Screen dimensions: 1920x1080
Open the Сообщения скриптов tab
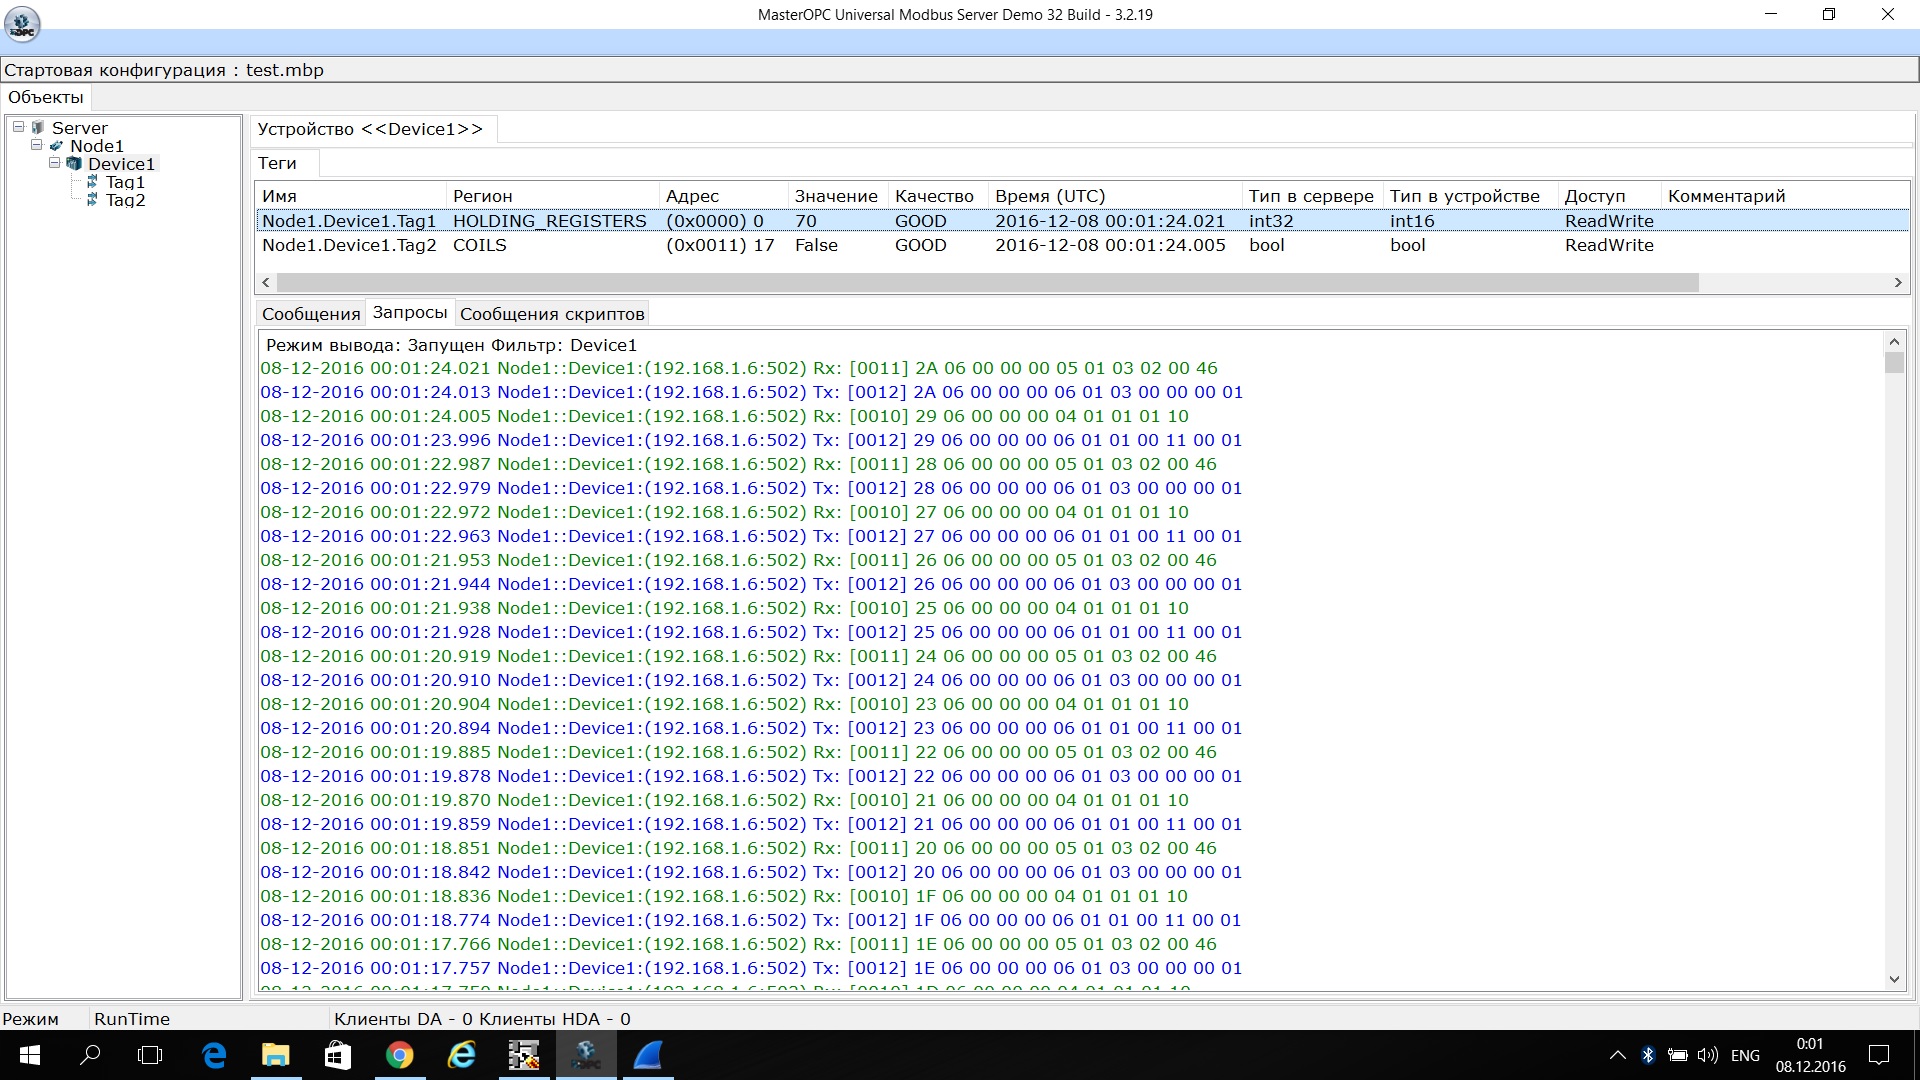click(x=552, y=314)
